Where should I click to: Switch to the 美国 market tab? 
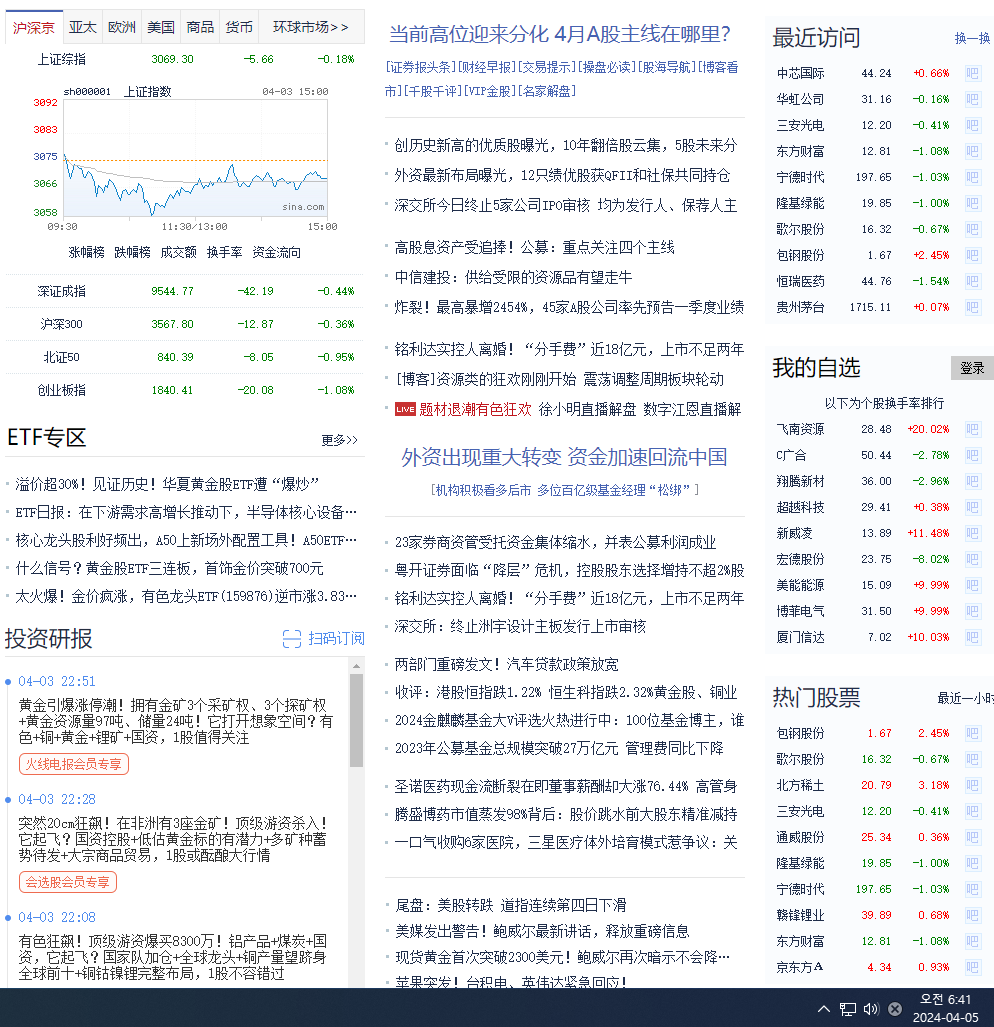coord(161,27)
